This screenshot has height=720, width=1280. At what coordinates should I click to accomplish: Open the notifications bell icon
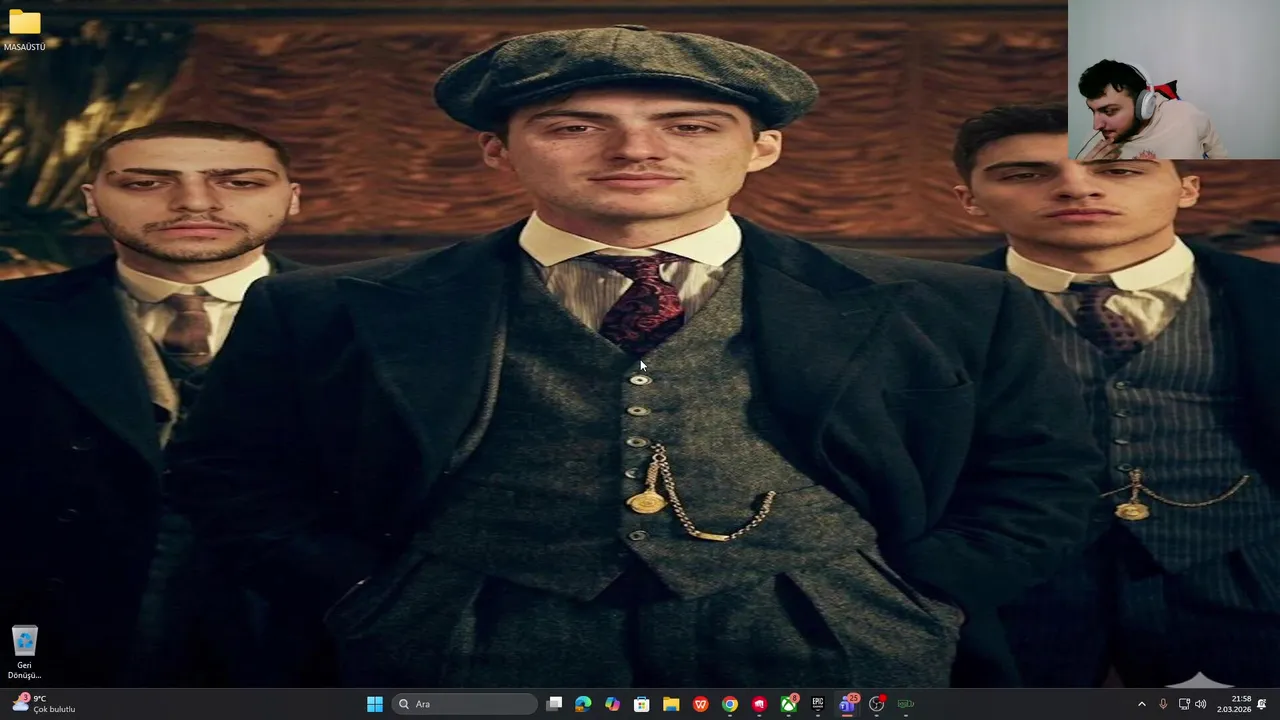(1262, 704)
